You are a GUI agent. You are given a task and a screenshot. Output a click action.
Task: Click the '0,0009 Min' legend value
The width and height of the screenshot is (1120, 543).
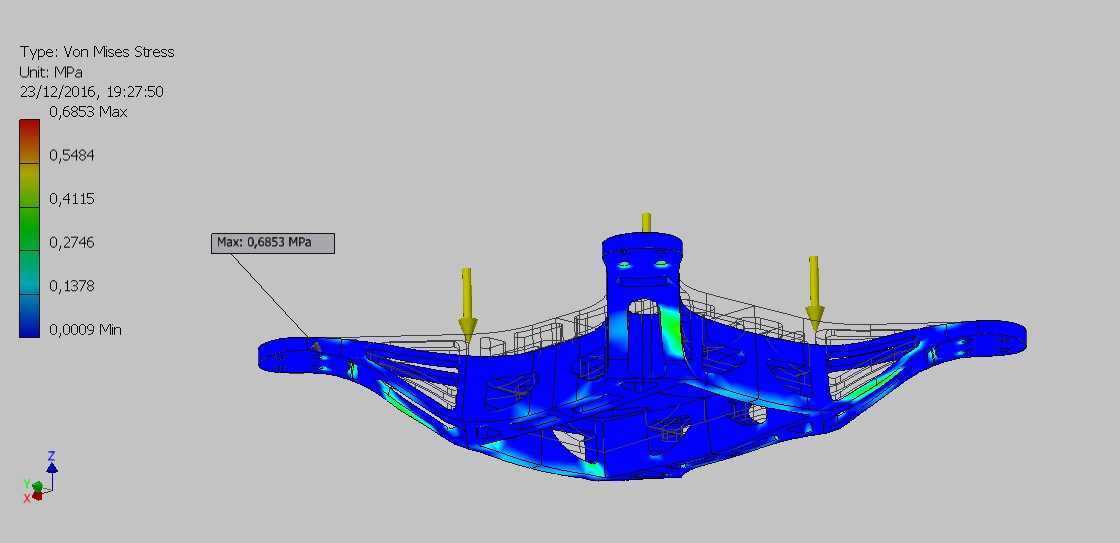85,330
